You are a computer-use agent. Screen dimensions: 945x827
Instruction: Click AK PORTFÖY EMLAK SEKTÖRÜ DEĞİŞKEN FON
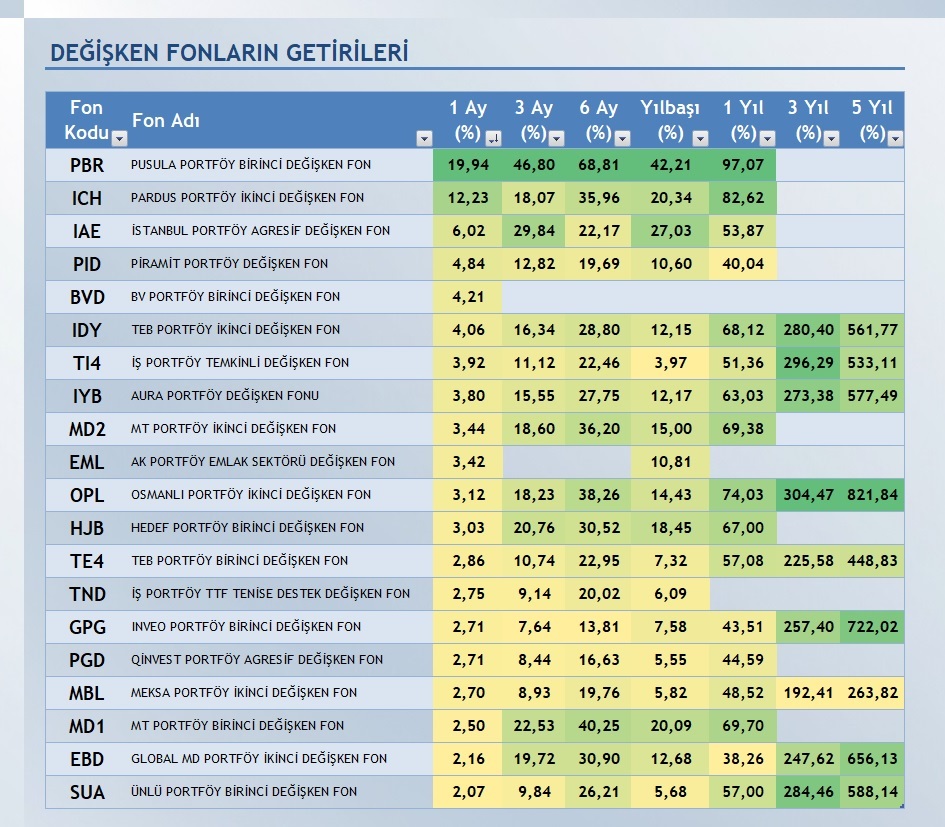[263, 462]
